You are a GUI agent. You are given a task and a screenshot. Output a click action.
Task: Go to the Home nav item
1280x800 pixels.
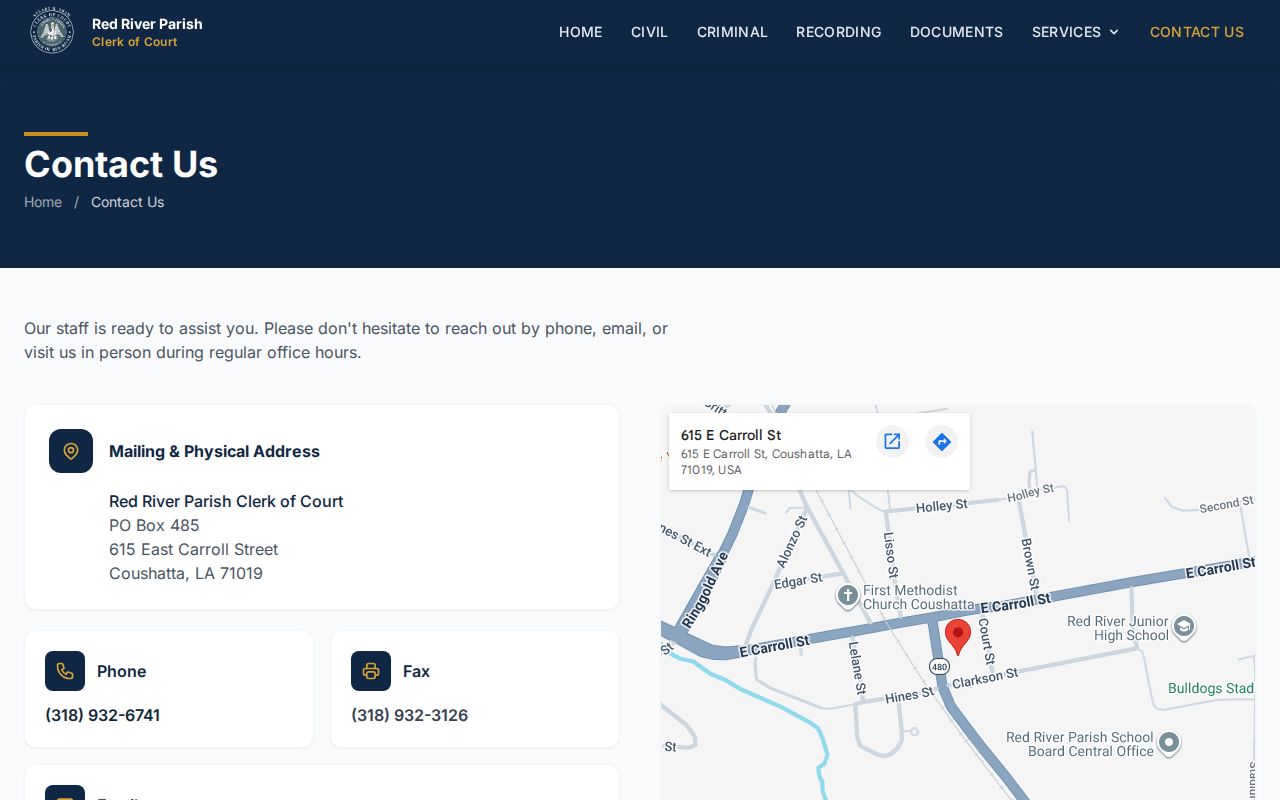point(580,32)
